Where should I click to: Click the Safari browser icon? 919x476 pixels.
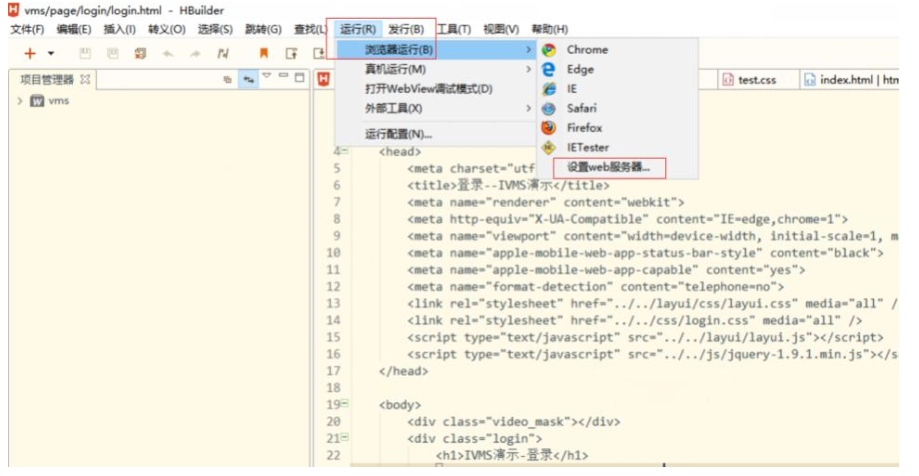[549, 108]
